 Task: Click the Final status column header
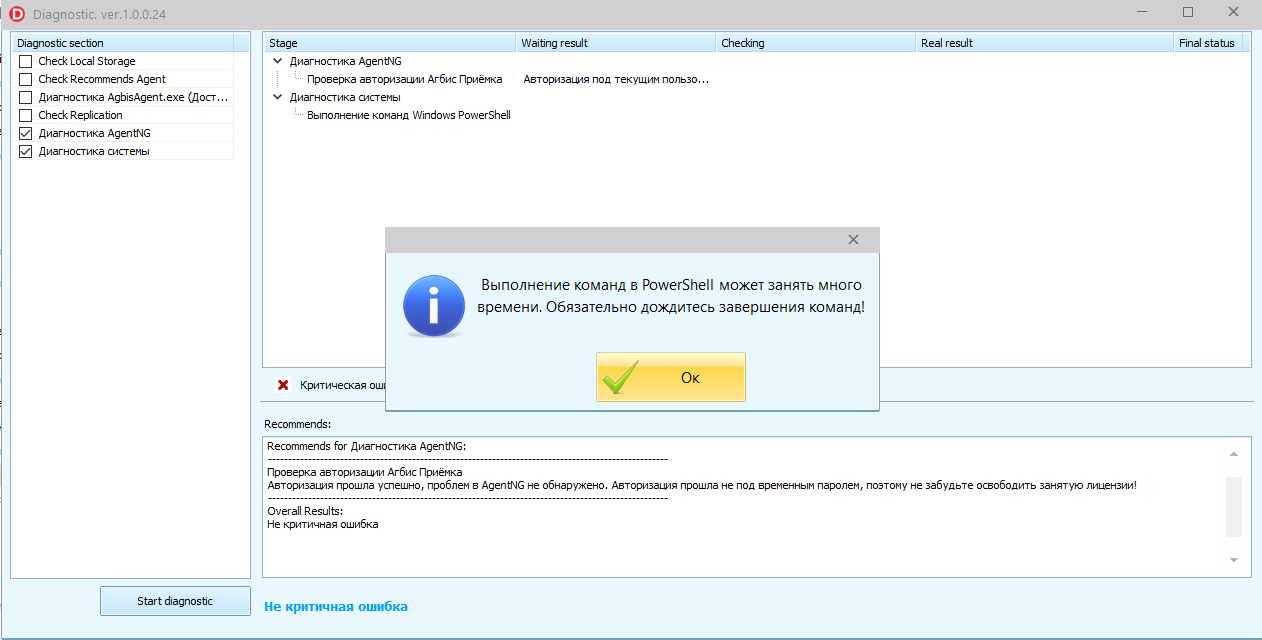(x=1206, y=43)
